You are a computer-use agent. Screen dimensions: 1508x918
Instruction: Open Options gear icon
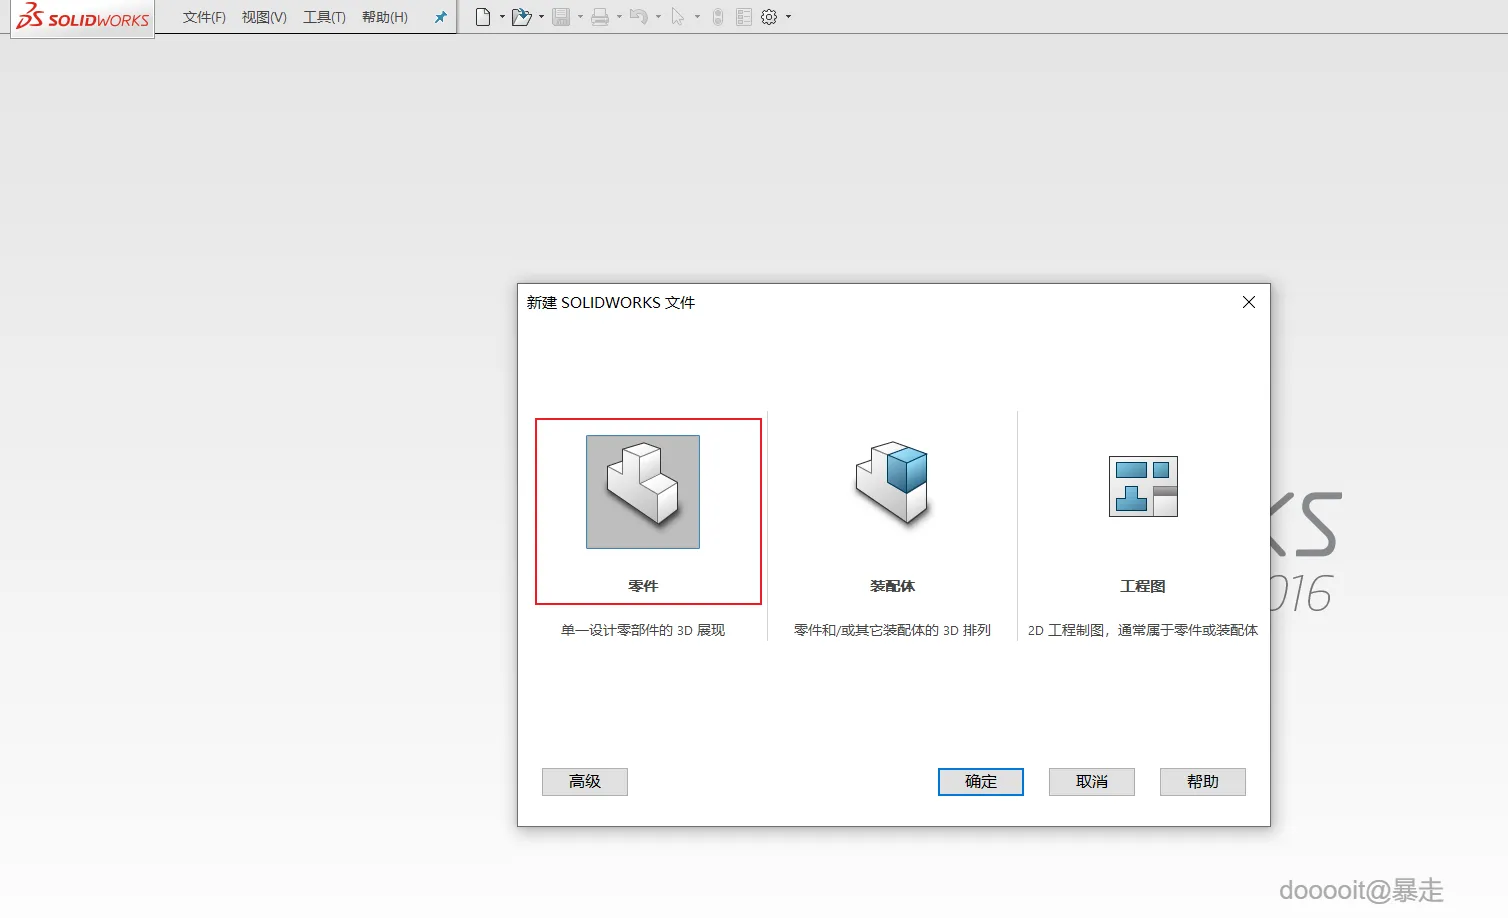[x=769, y=17]
